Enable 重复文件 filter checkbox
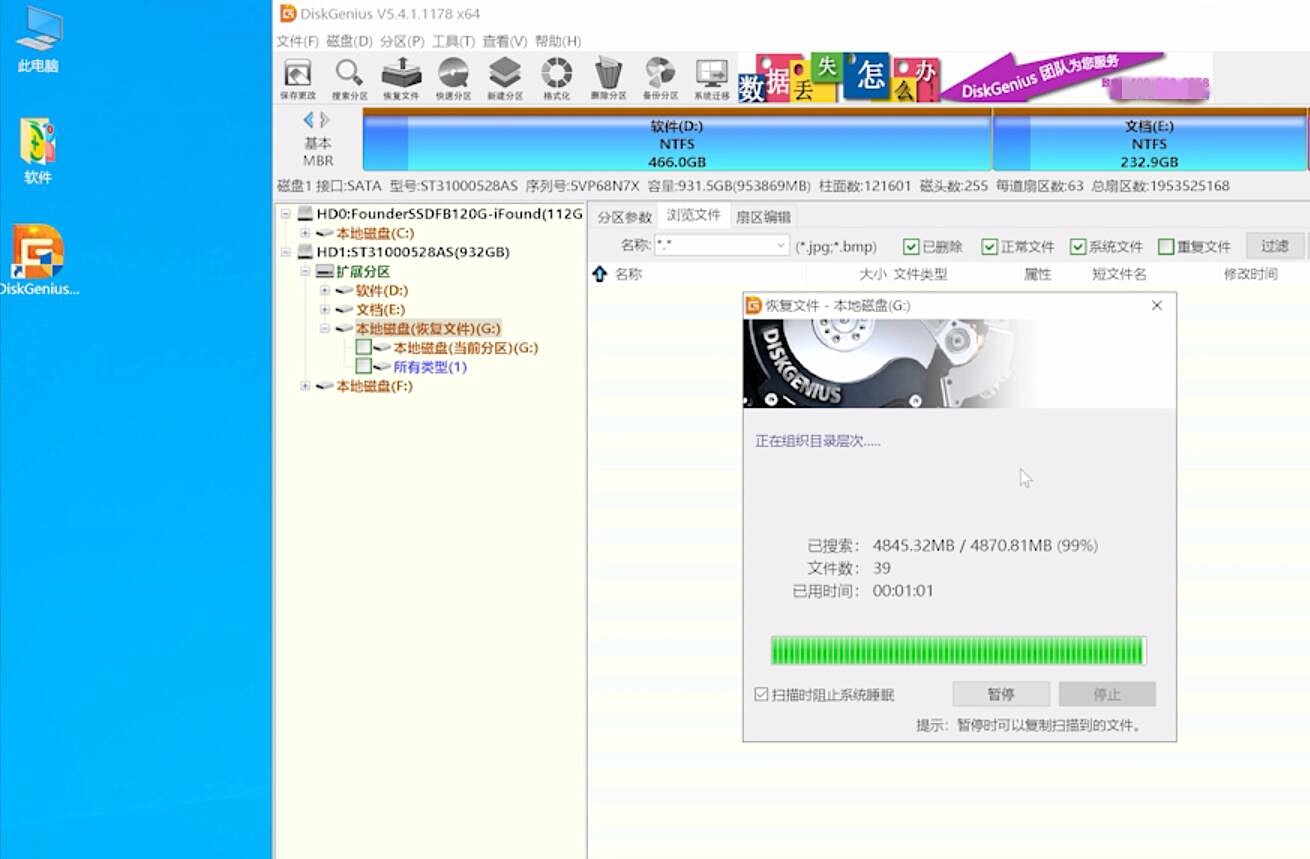 coord(1166,246)
